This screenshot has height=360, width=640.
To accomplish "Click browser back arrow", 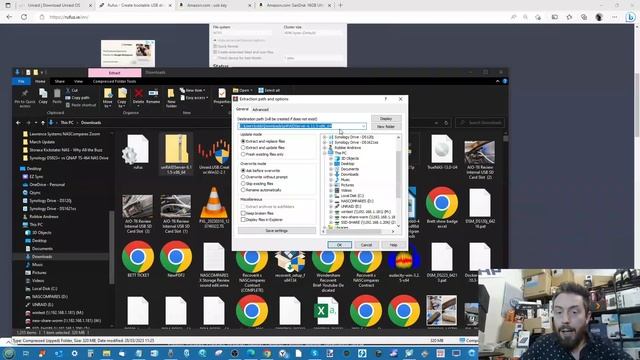I will [9, 17].
